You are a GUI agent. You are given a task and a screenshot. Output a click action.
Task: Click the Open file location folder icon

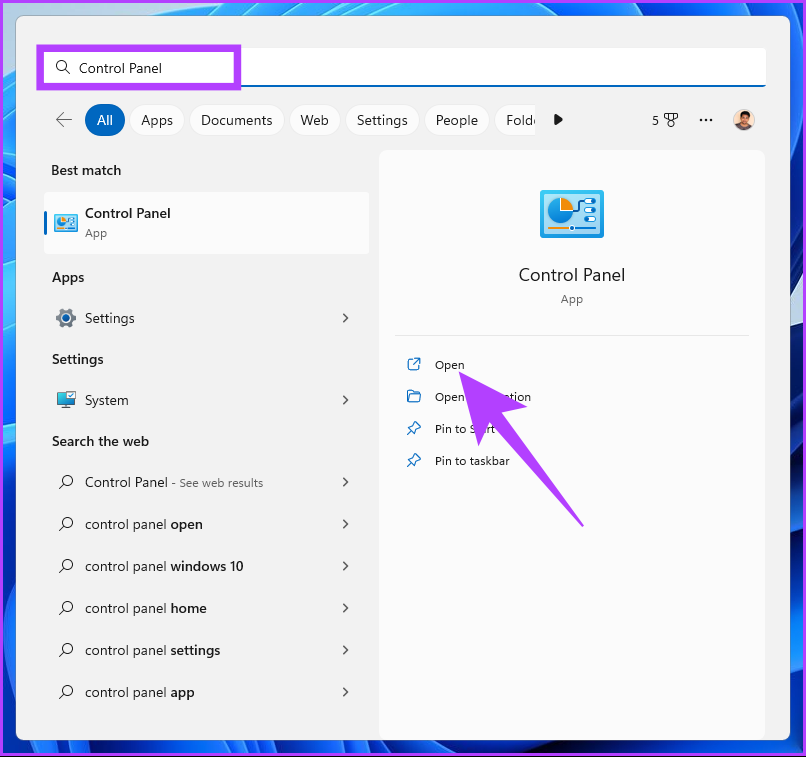(x=414, y=396)
